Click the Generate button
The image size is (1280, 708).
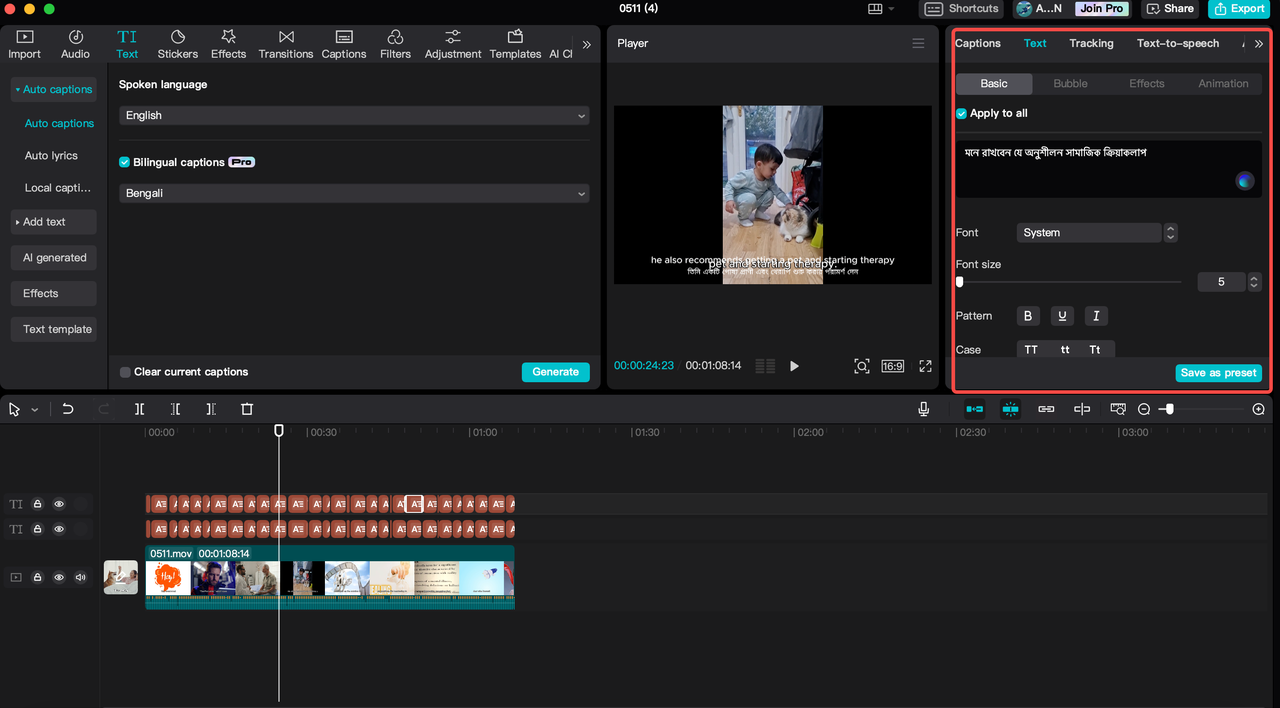(555, 372)
